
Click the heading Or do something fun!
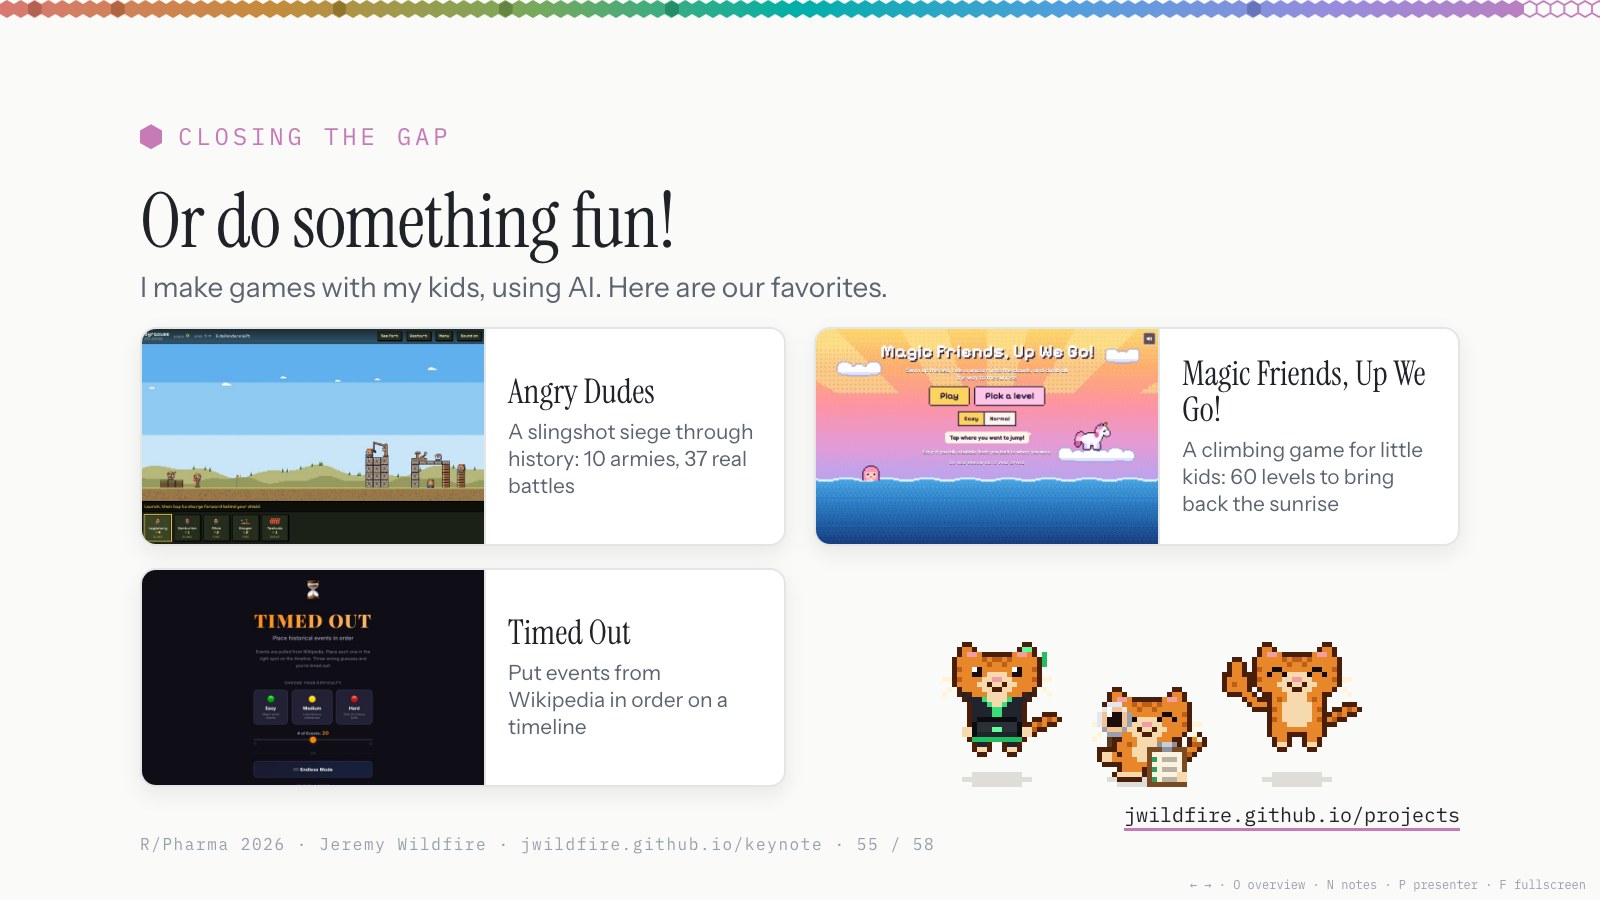click(408, 221)
